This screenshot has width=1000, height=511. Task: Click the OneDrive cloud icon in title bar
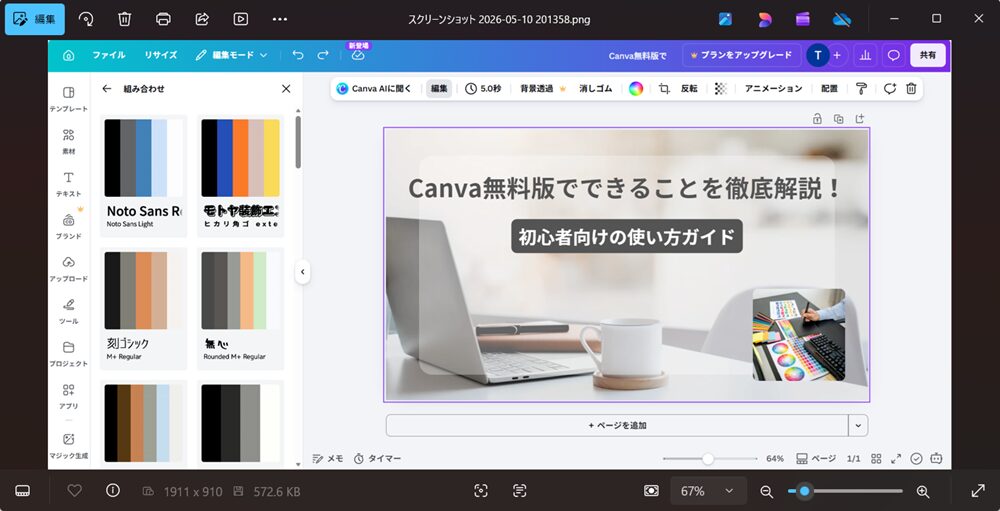(x=842, y=19)
